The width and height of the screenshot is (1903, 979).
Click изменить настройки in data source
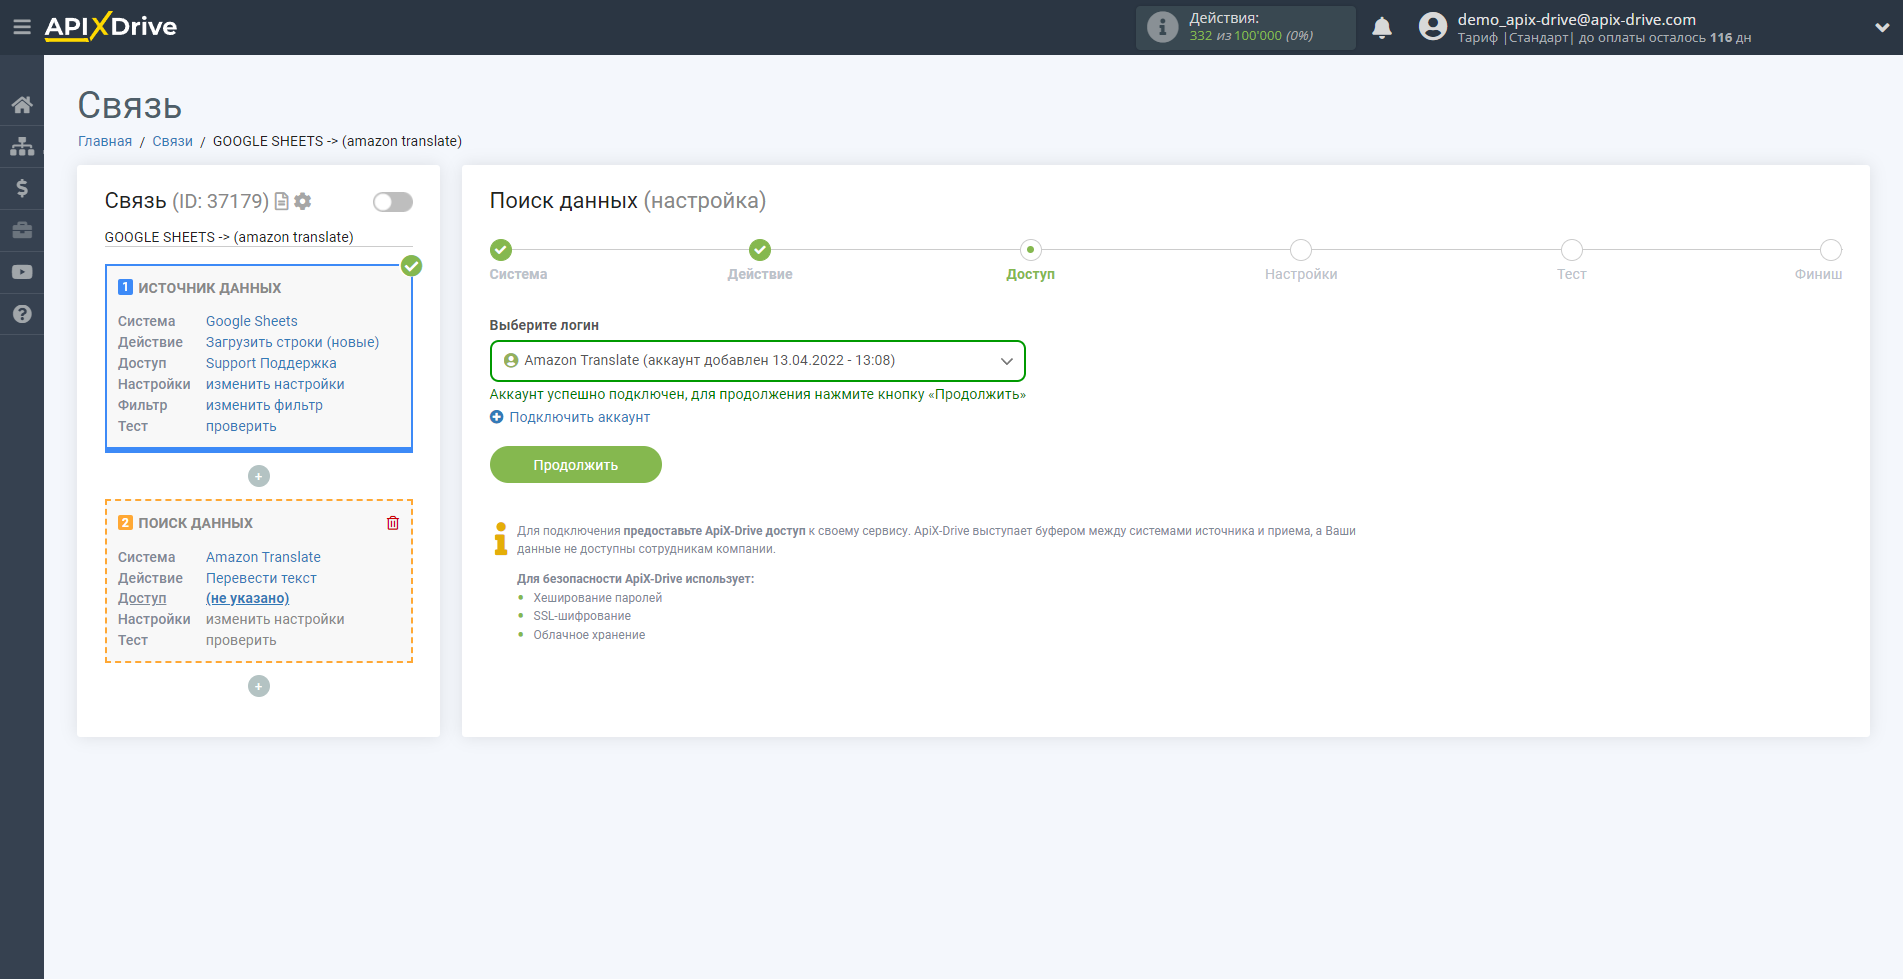pos(275,384)
